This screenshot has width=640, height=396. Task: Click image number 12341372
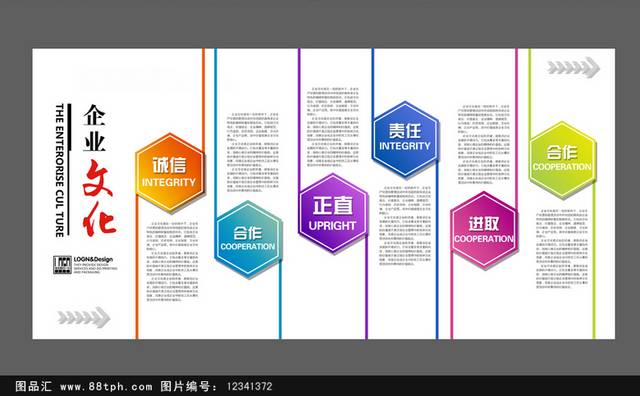coord(249,386)
